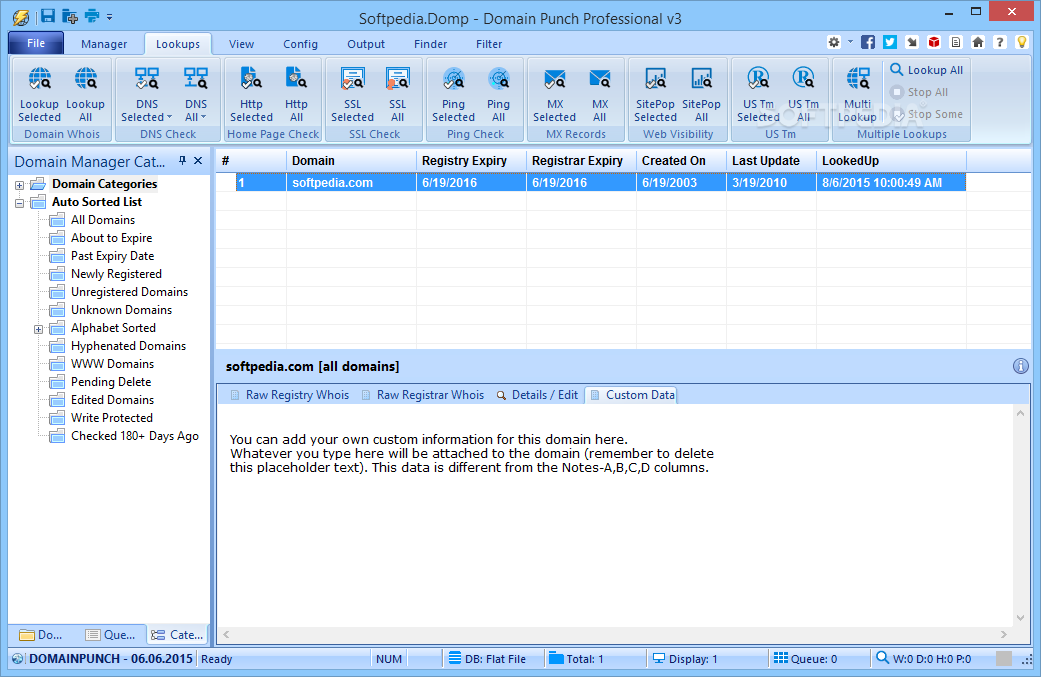Screen dimensions: 1041x677
Task: Check SitePop Selected web visibility
Action: (655, 95)
